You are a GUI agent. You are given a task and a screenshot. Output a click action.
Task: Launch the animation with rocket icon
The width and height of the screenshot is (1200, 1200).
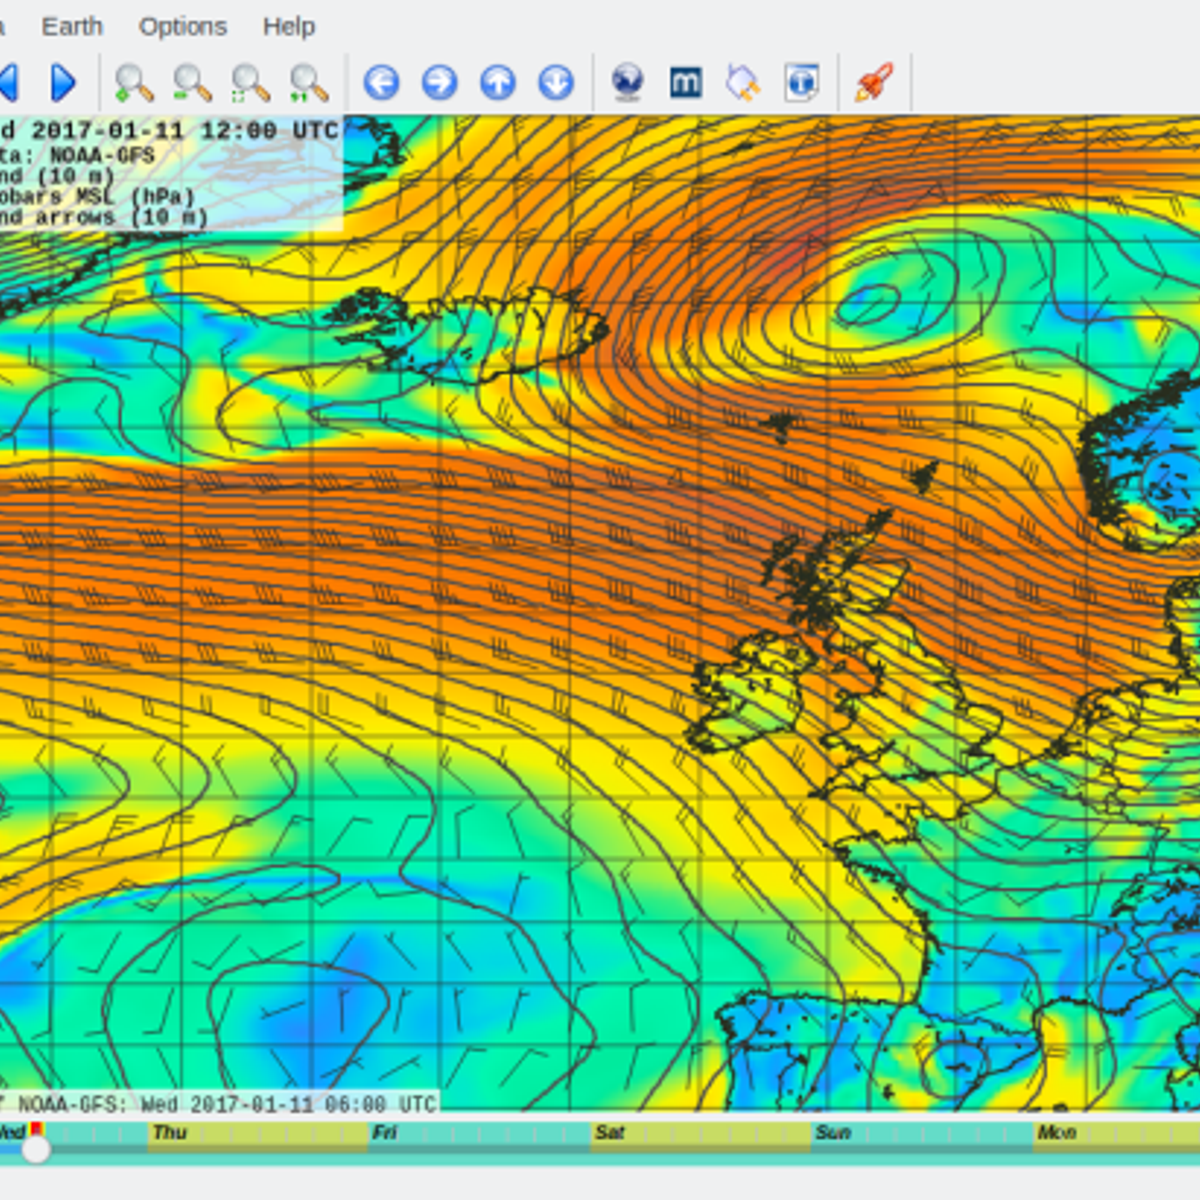click(x=873, y=83)
